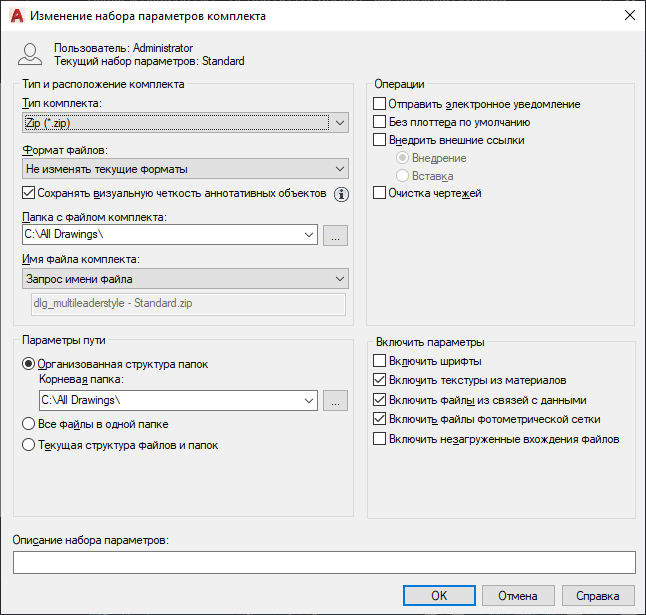
Task: Open Папка с файлом комплекта dropdown arrow
Action: tap(309, 235)
